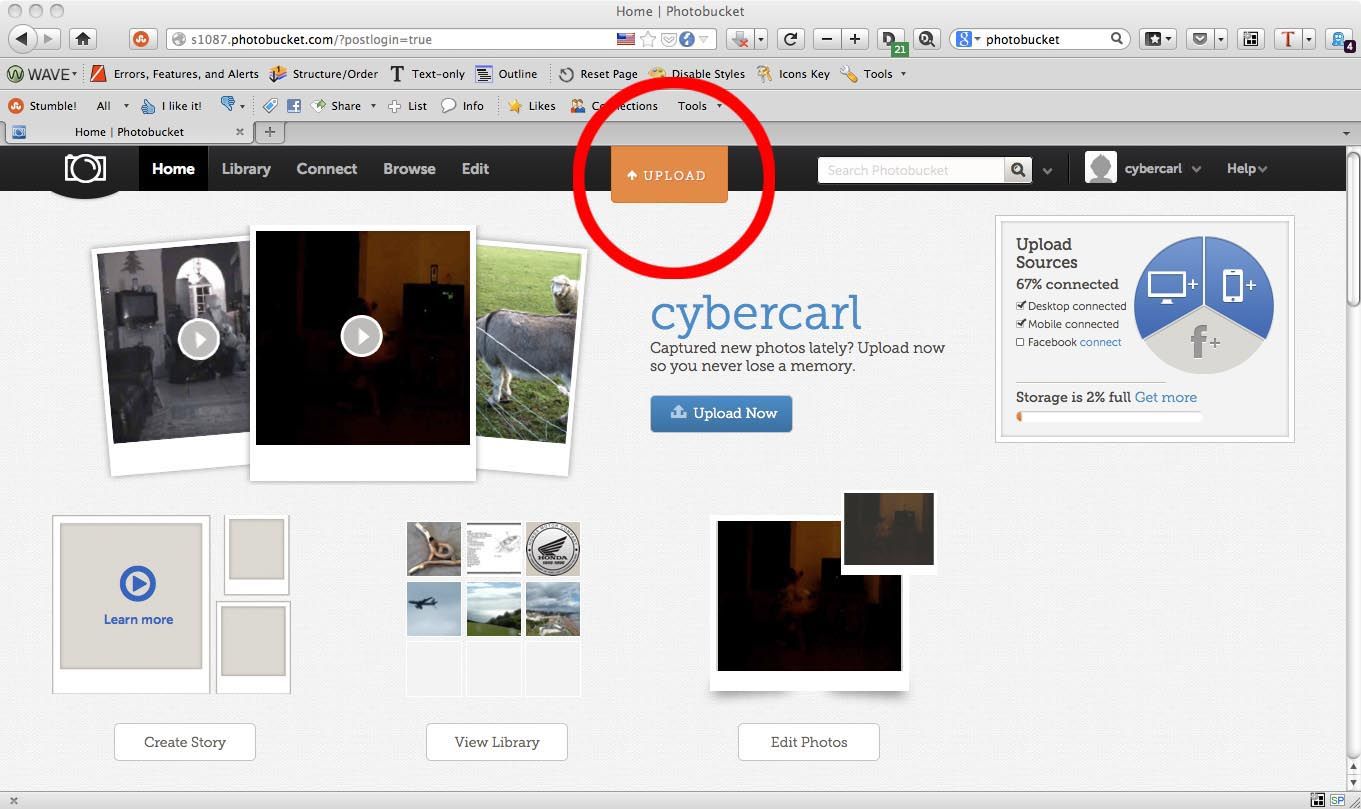Click StumbleUpon I like it! thumbs up
Screen dimensions: 1361x809
pos(171,105)
